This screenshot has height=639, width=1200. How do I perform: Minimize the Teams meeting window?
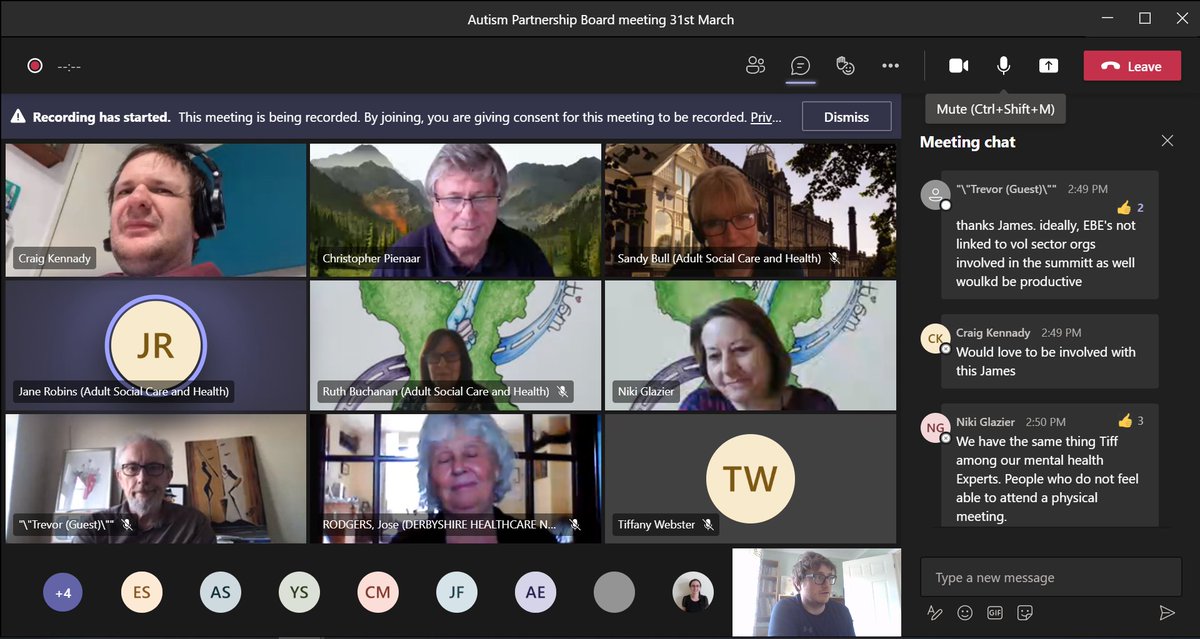(x=1105, y=18)
